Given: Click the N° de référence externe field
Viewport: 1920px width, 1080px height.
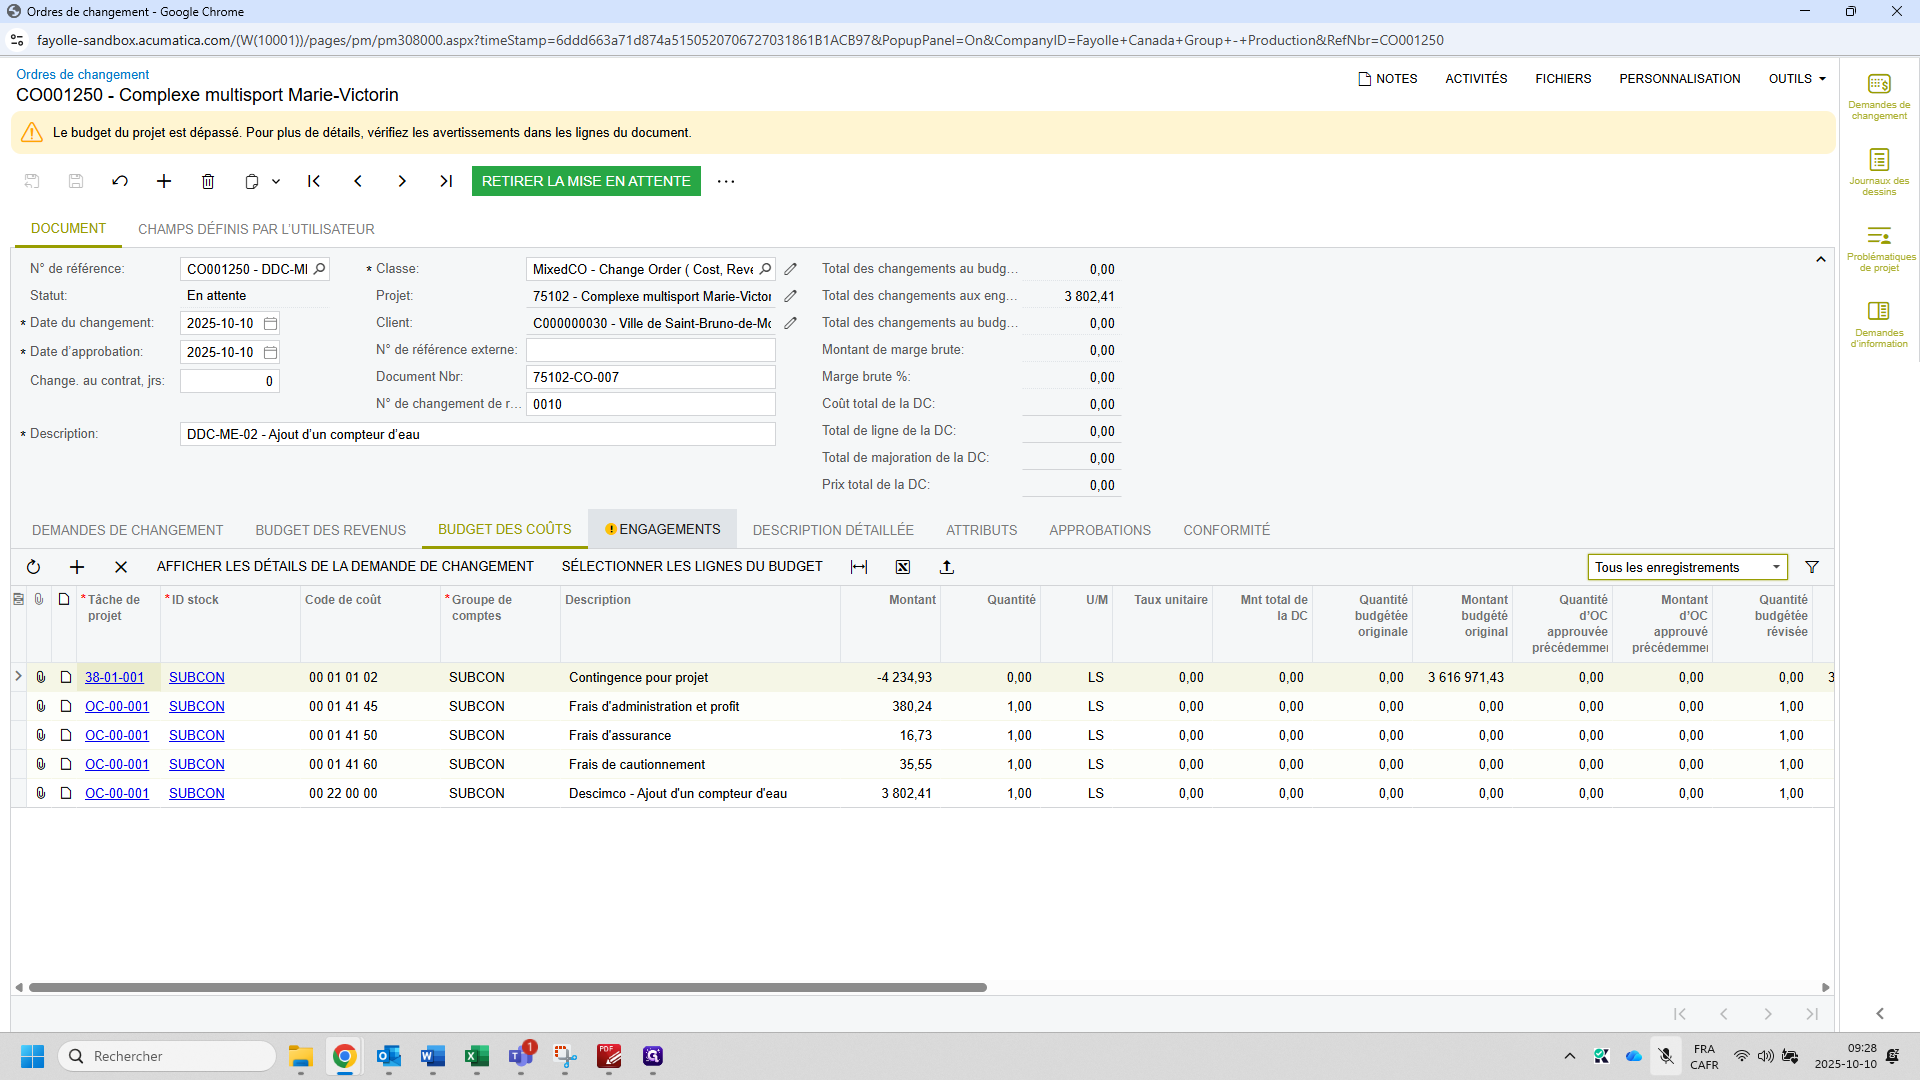Looking at the screenshot, I should coord(650,350).
